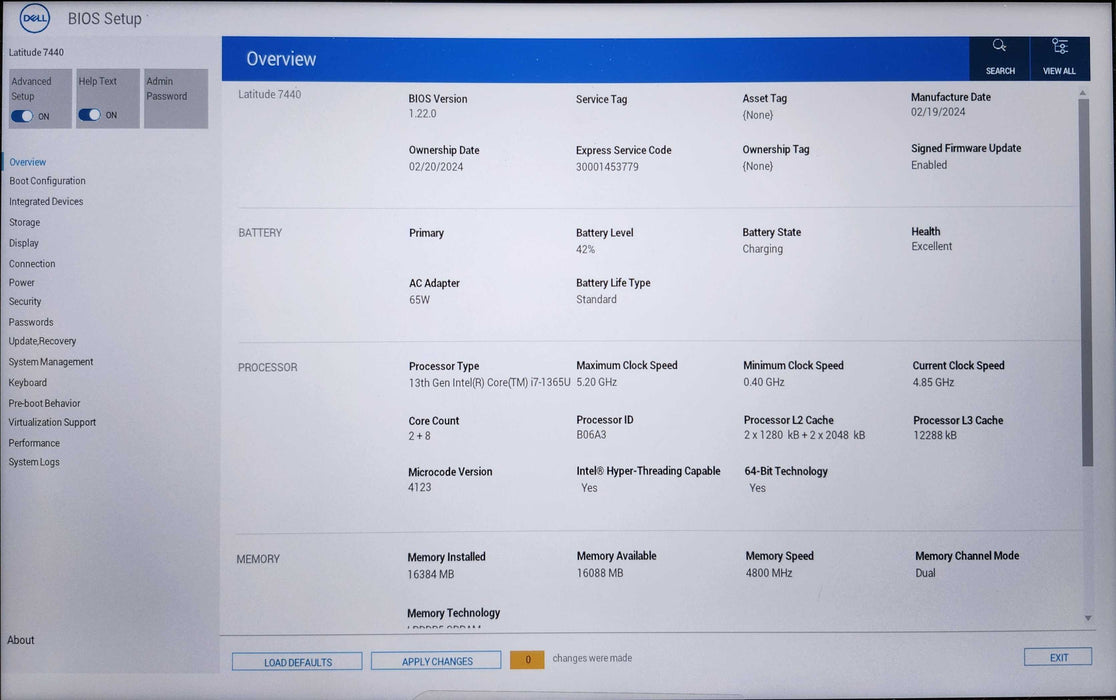Click Memory Installed 16384 MB
The width and height of the screenshot is (1116, 700).
coord(431,574)
